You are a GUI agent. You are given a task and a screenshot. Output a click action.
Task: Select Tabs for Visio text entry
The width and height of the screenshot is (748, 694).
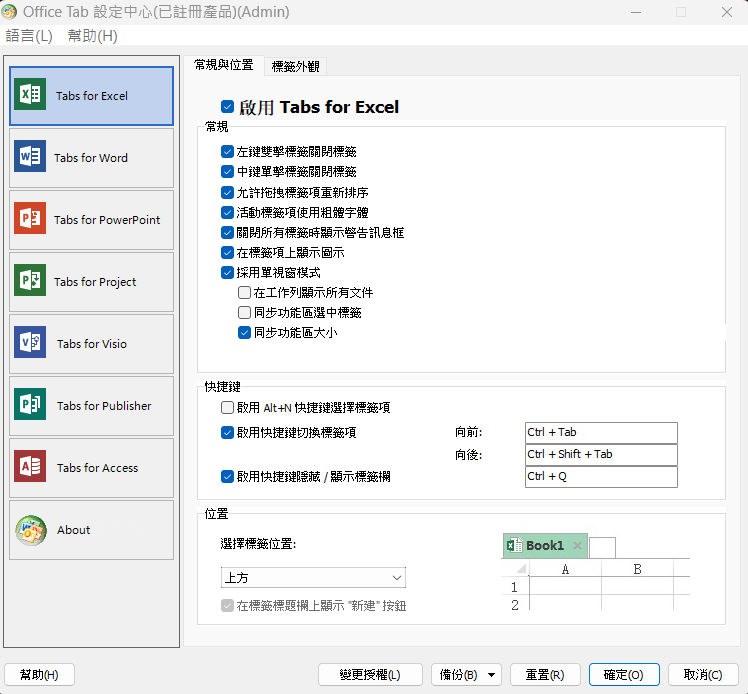pos(92,344)
